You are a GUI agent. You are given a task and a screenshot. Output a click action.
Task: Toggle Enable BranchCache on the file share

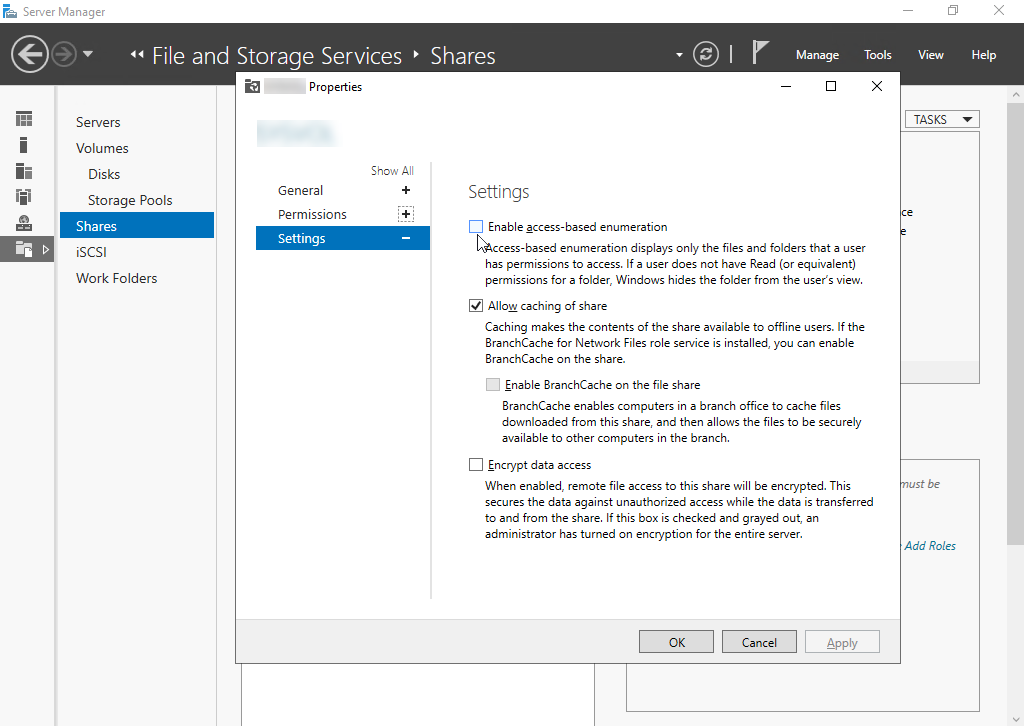[x=493, y=385]
